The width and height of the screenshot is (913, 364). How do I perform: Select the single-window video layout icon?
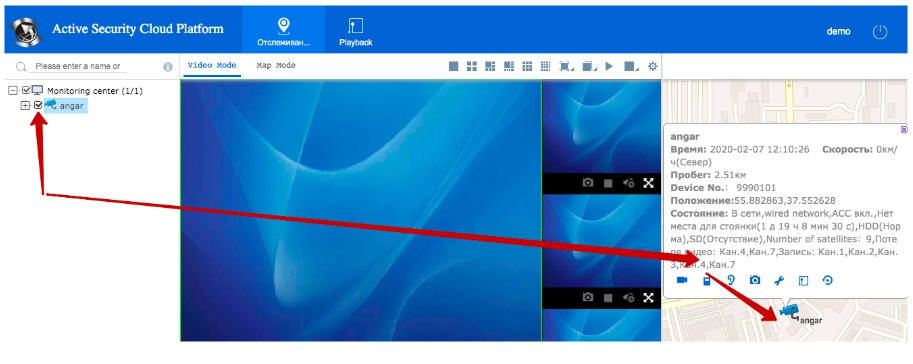coord(454,66)
